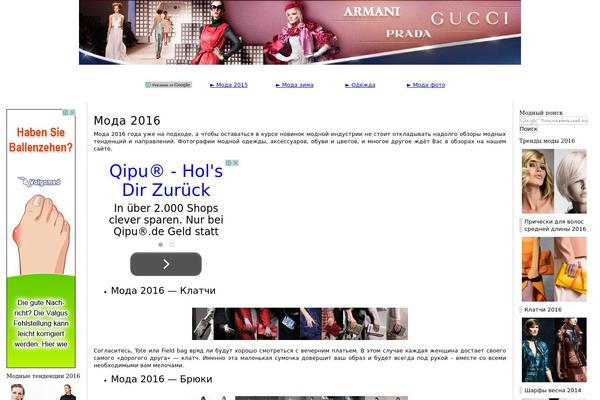Image resolution: width=600 pixels, height=400 pixels.
Task: Select the first carousel dot in Qipu ad
Action: click(161, 245)
